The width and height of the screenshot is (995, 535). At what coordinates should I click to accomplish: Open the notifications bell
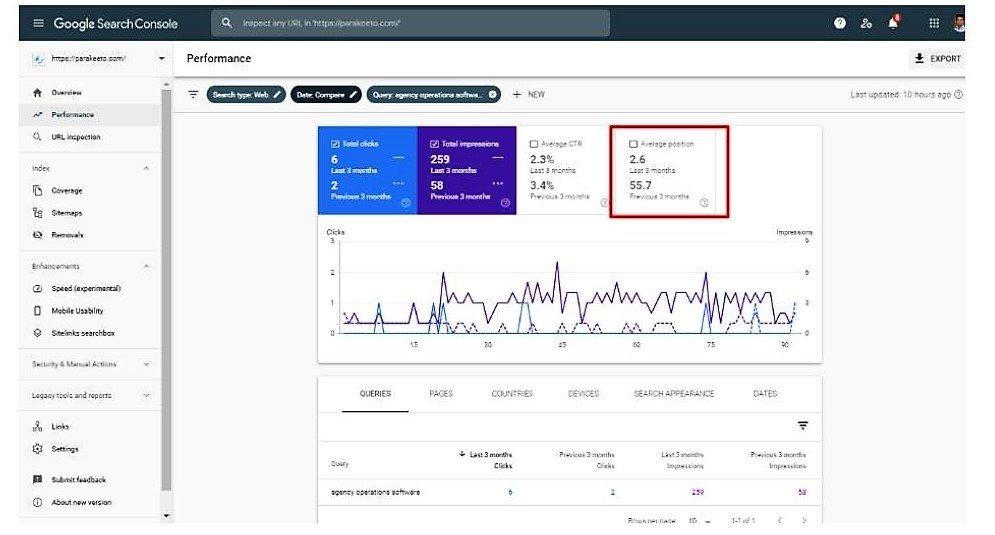click(x=893, y=23)
